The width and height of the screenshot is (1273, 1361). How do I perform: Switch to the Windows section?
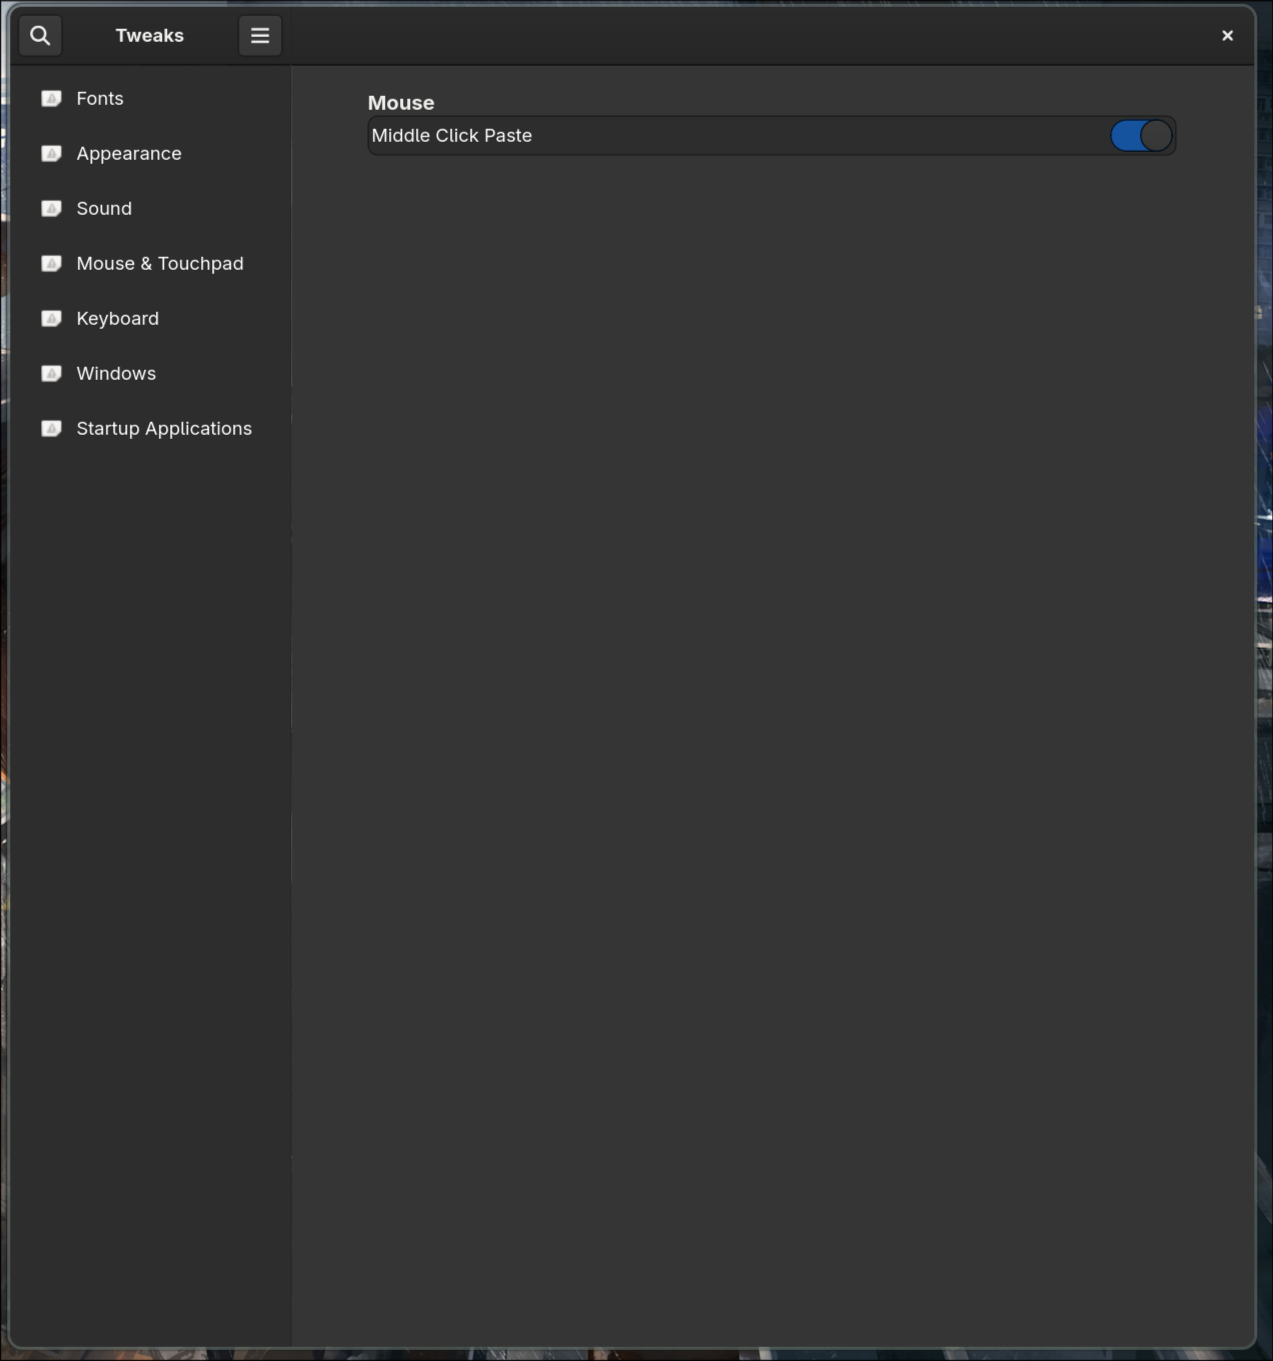[116, 373]
